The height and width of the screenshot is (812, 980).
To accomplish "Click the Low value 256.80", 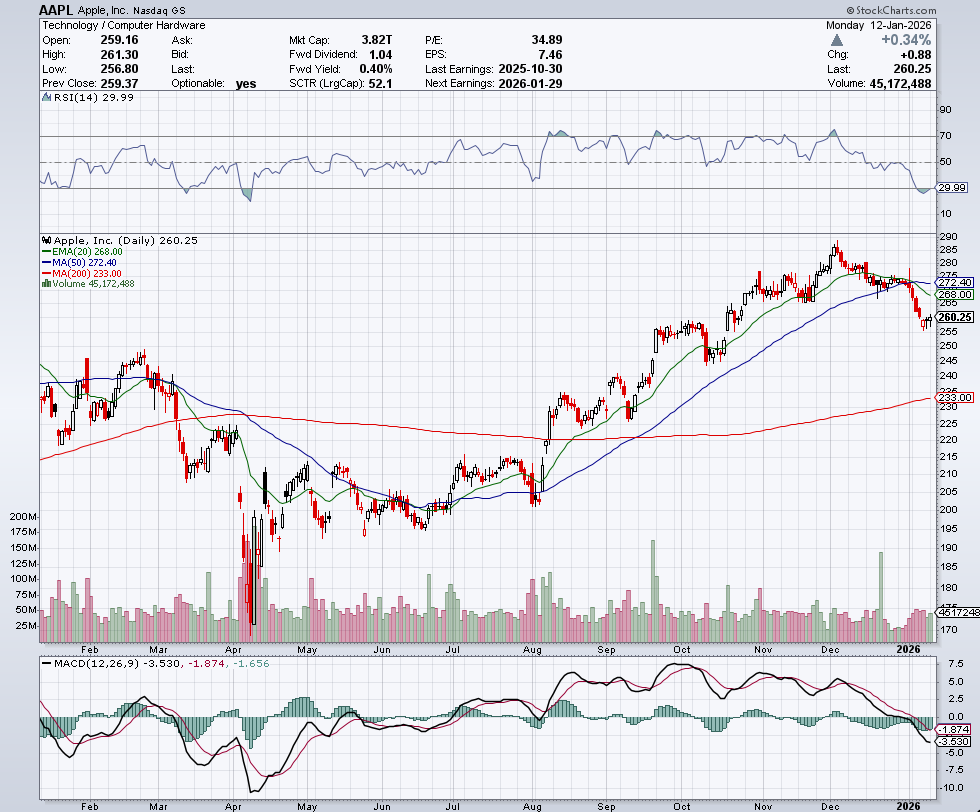I will click(x=119, y=69).
